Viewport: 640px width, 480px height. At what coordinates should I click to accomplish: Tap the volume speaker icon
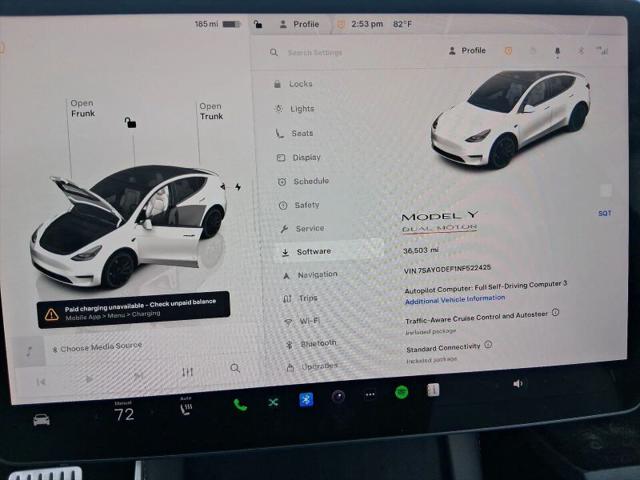click(x=518, y=384)
